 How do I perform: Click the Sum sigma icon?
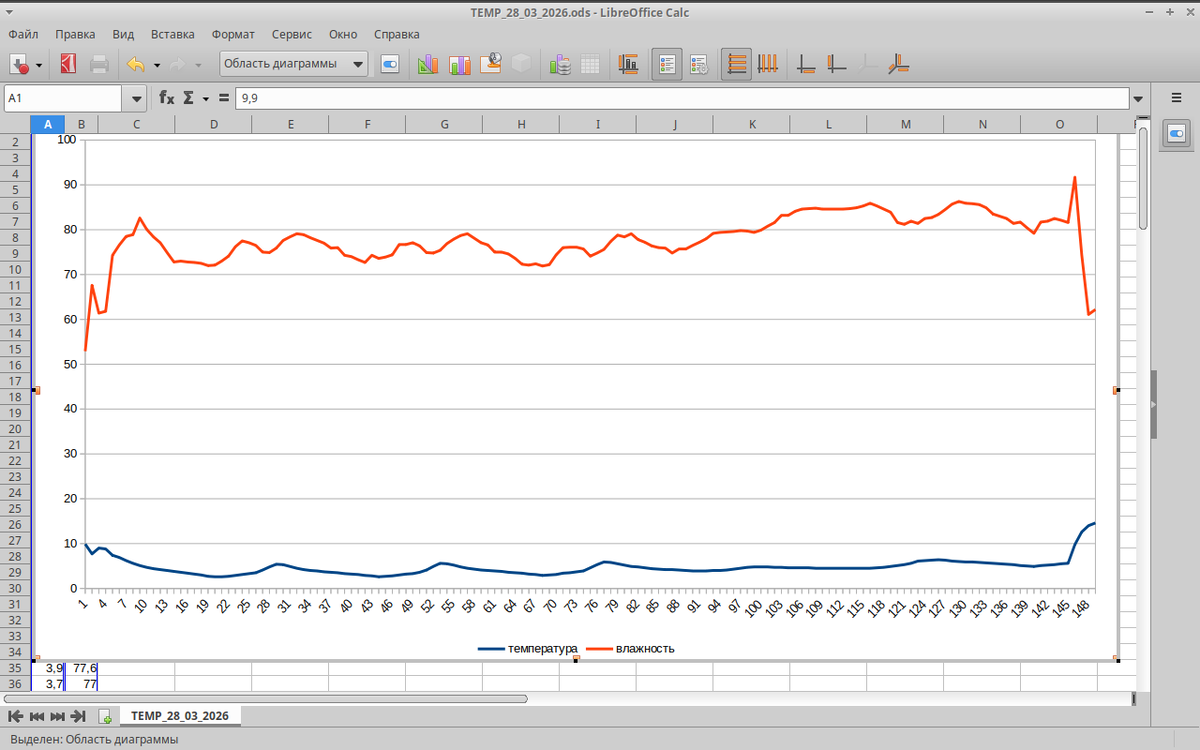pyautogui.click(x=188, y=98)
